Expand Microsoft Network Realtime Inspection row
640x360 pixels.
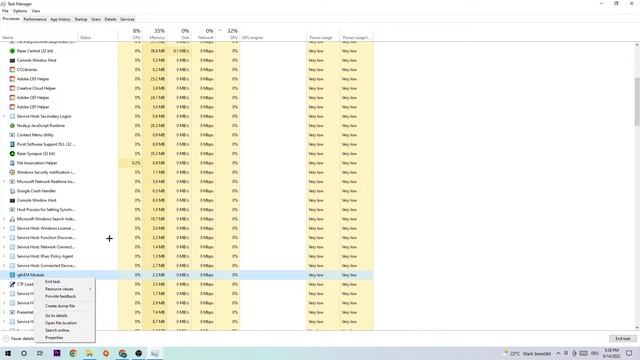4,182
